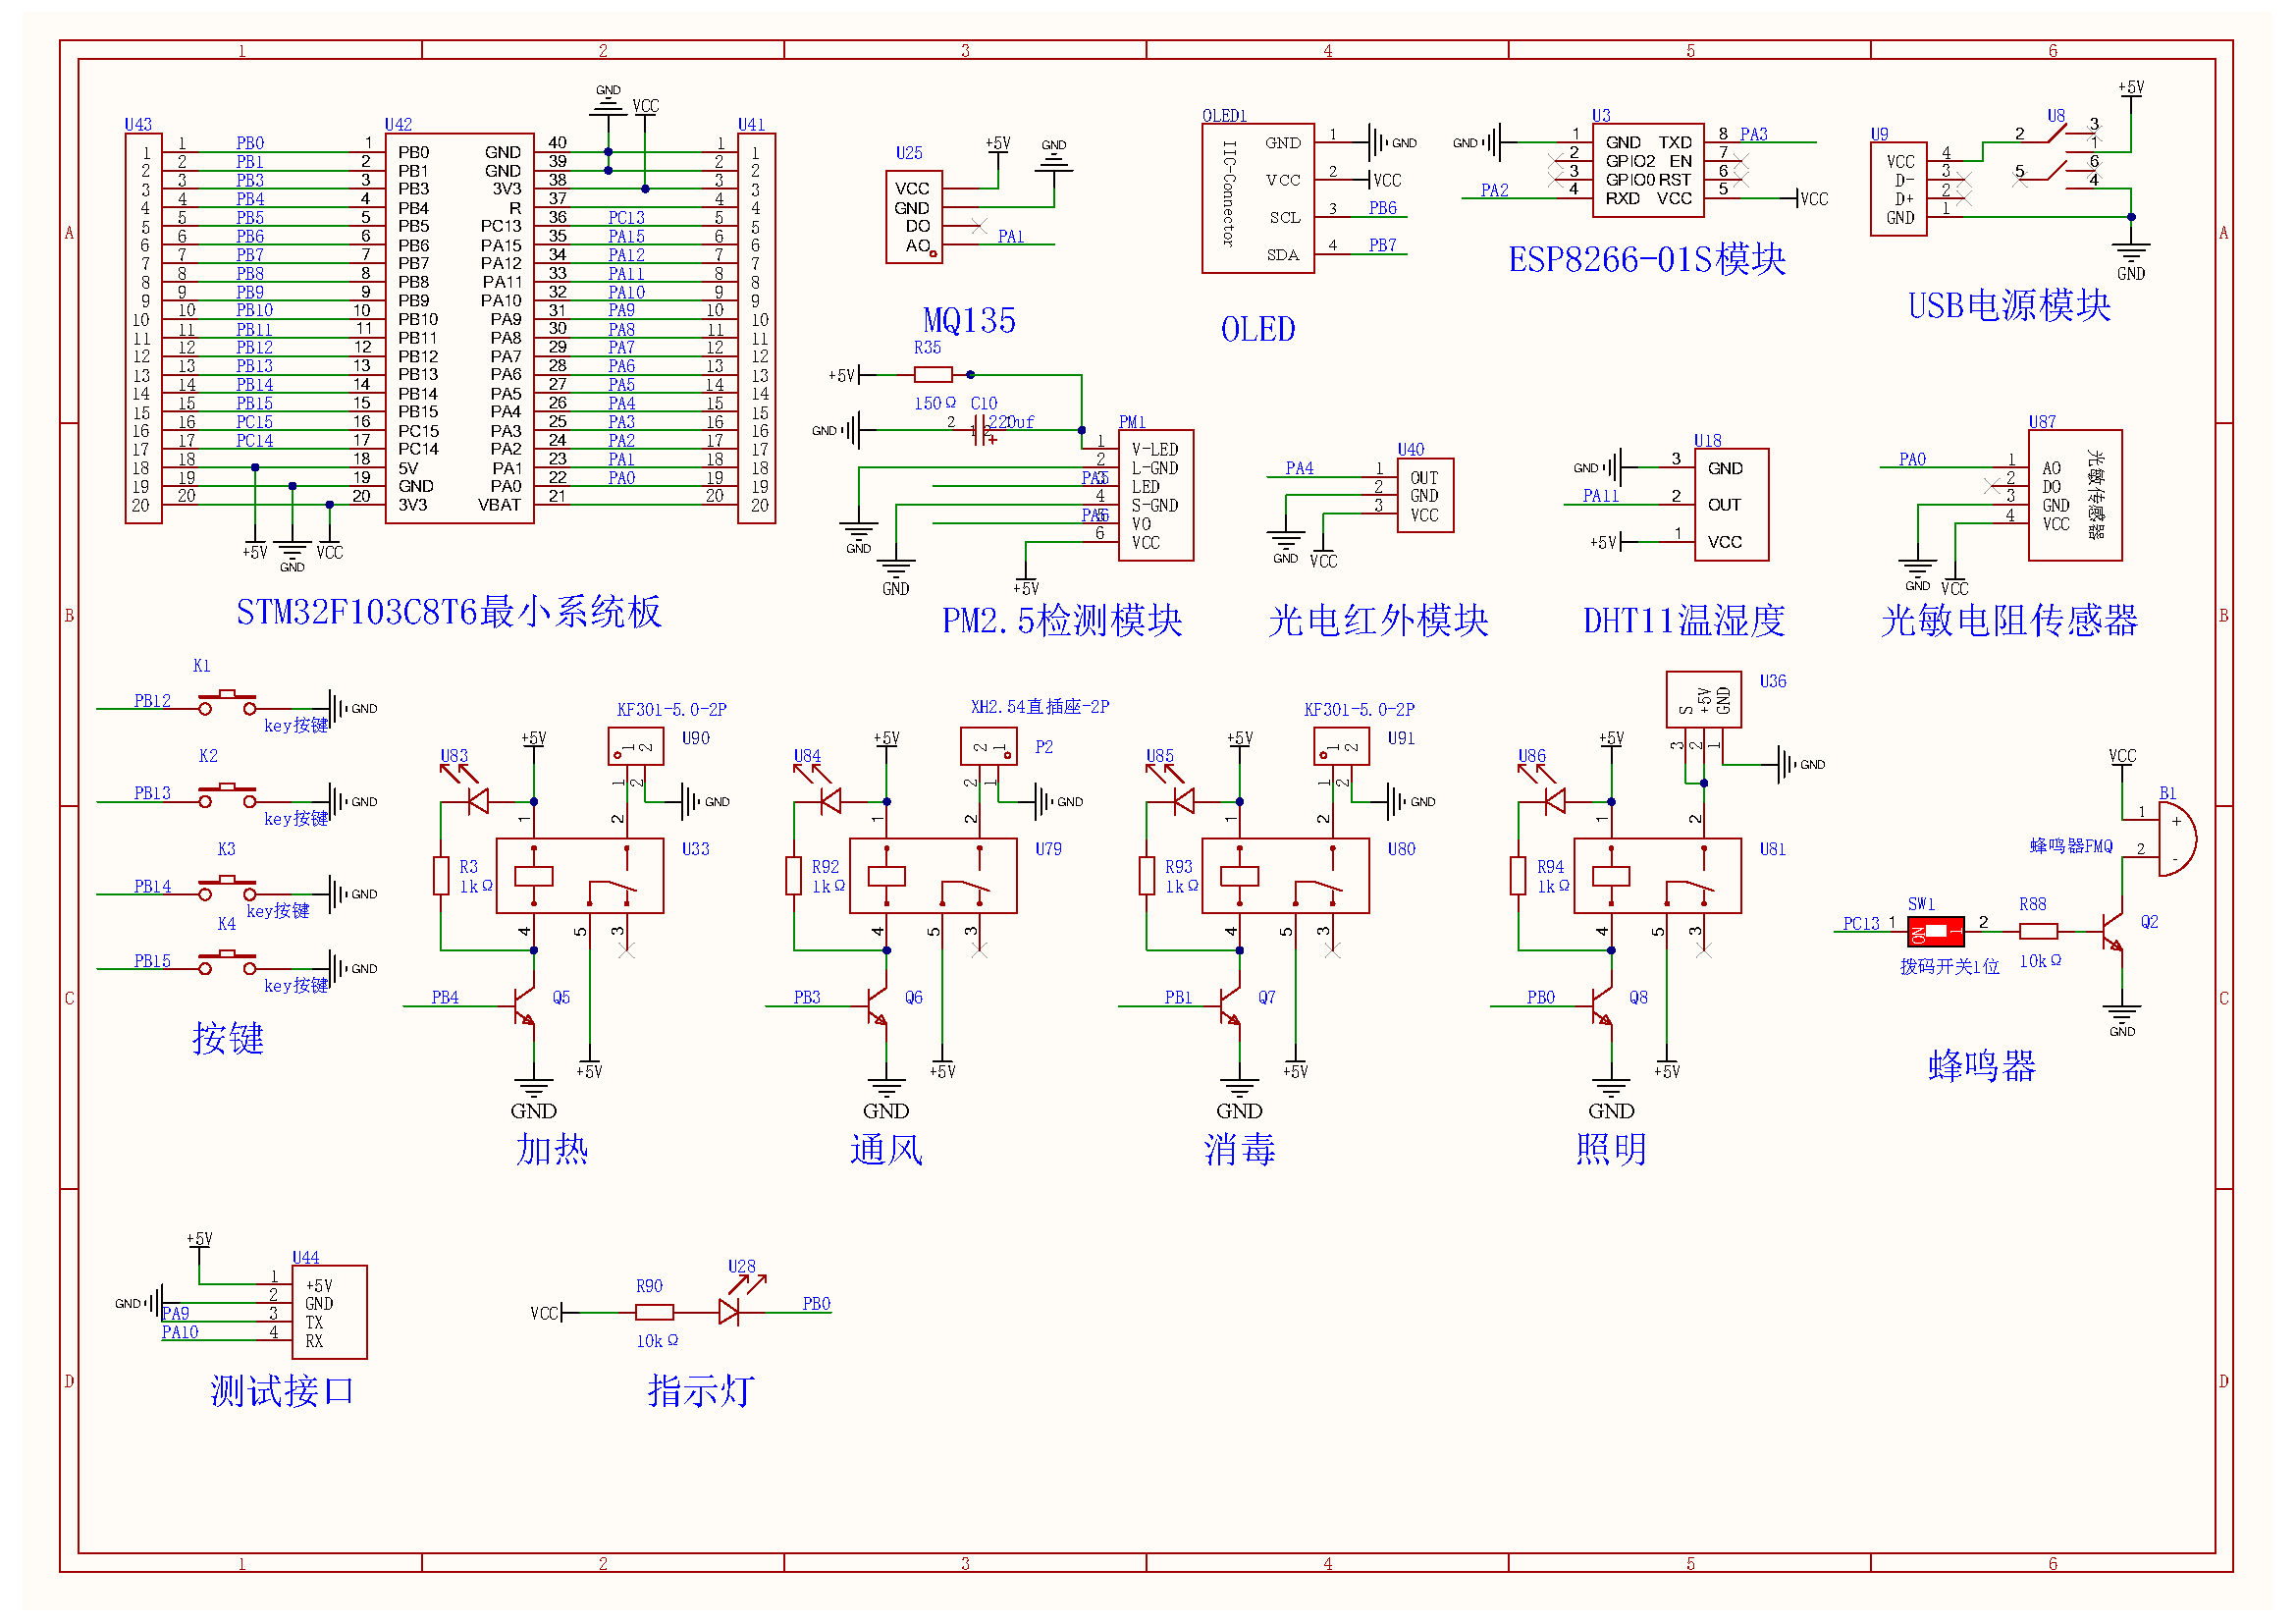Click the PM1 dust sensor block
Image resolution: width=2296 pixels, height=1623 pixels.
click(1155, 496)
